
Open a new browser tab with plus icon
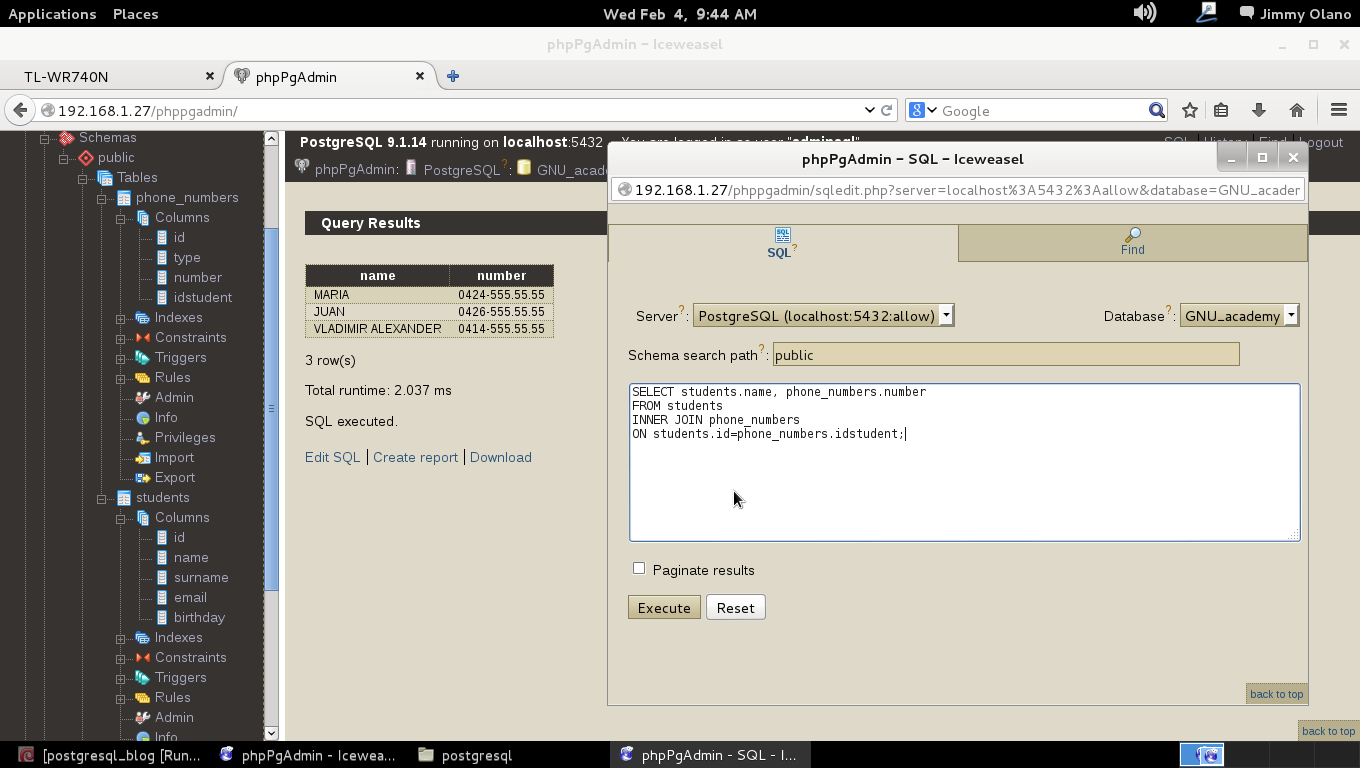[453, 76]
